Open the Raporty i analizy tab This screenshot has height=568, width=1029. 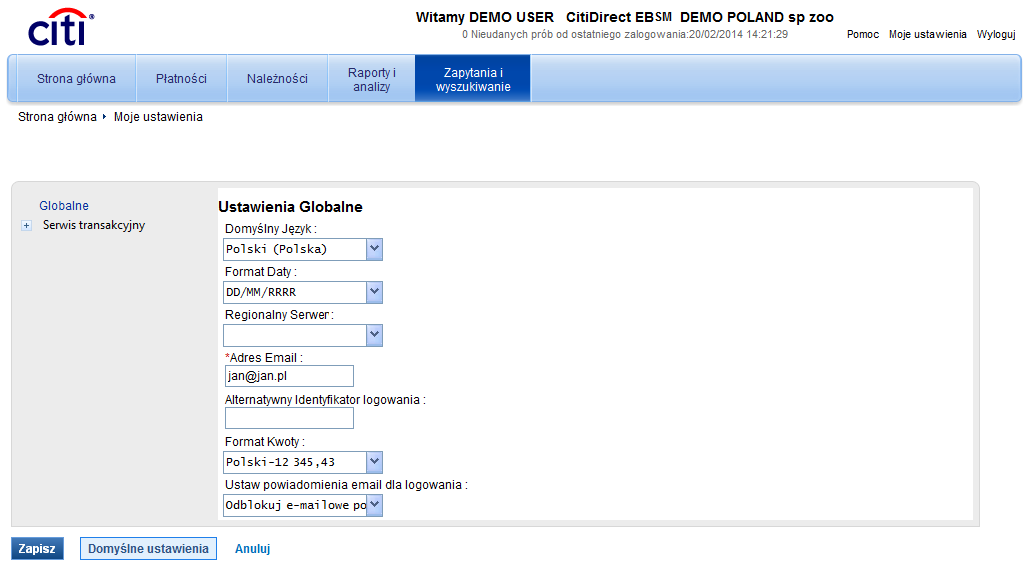[371, 79]
